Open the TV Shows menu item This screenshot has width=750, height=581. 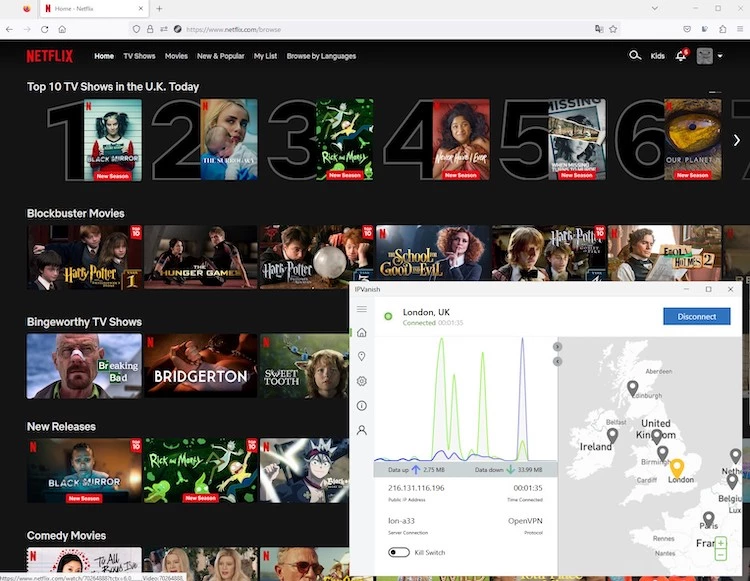(x=139, y=56)
